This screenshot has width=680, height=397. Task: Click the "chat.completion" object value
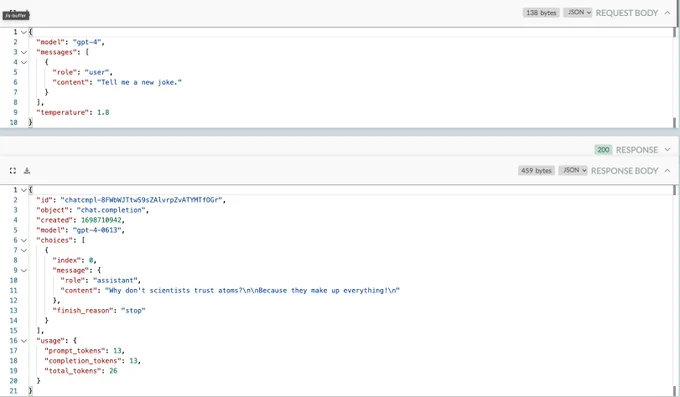pos(111,210)
